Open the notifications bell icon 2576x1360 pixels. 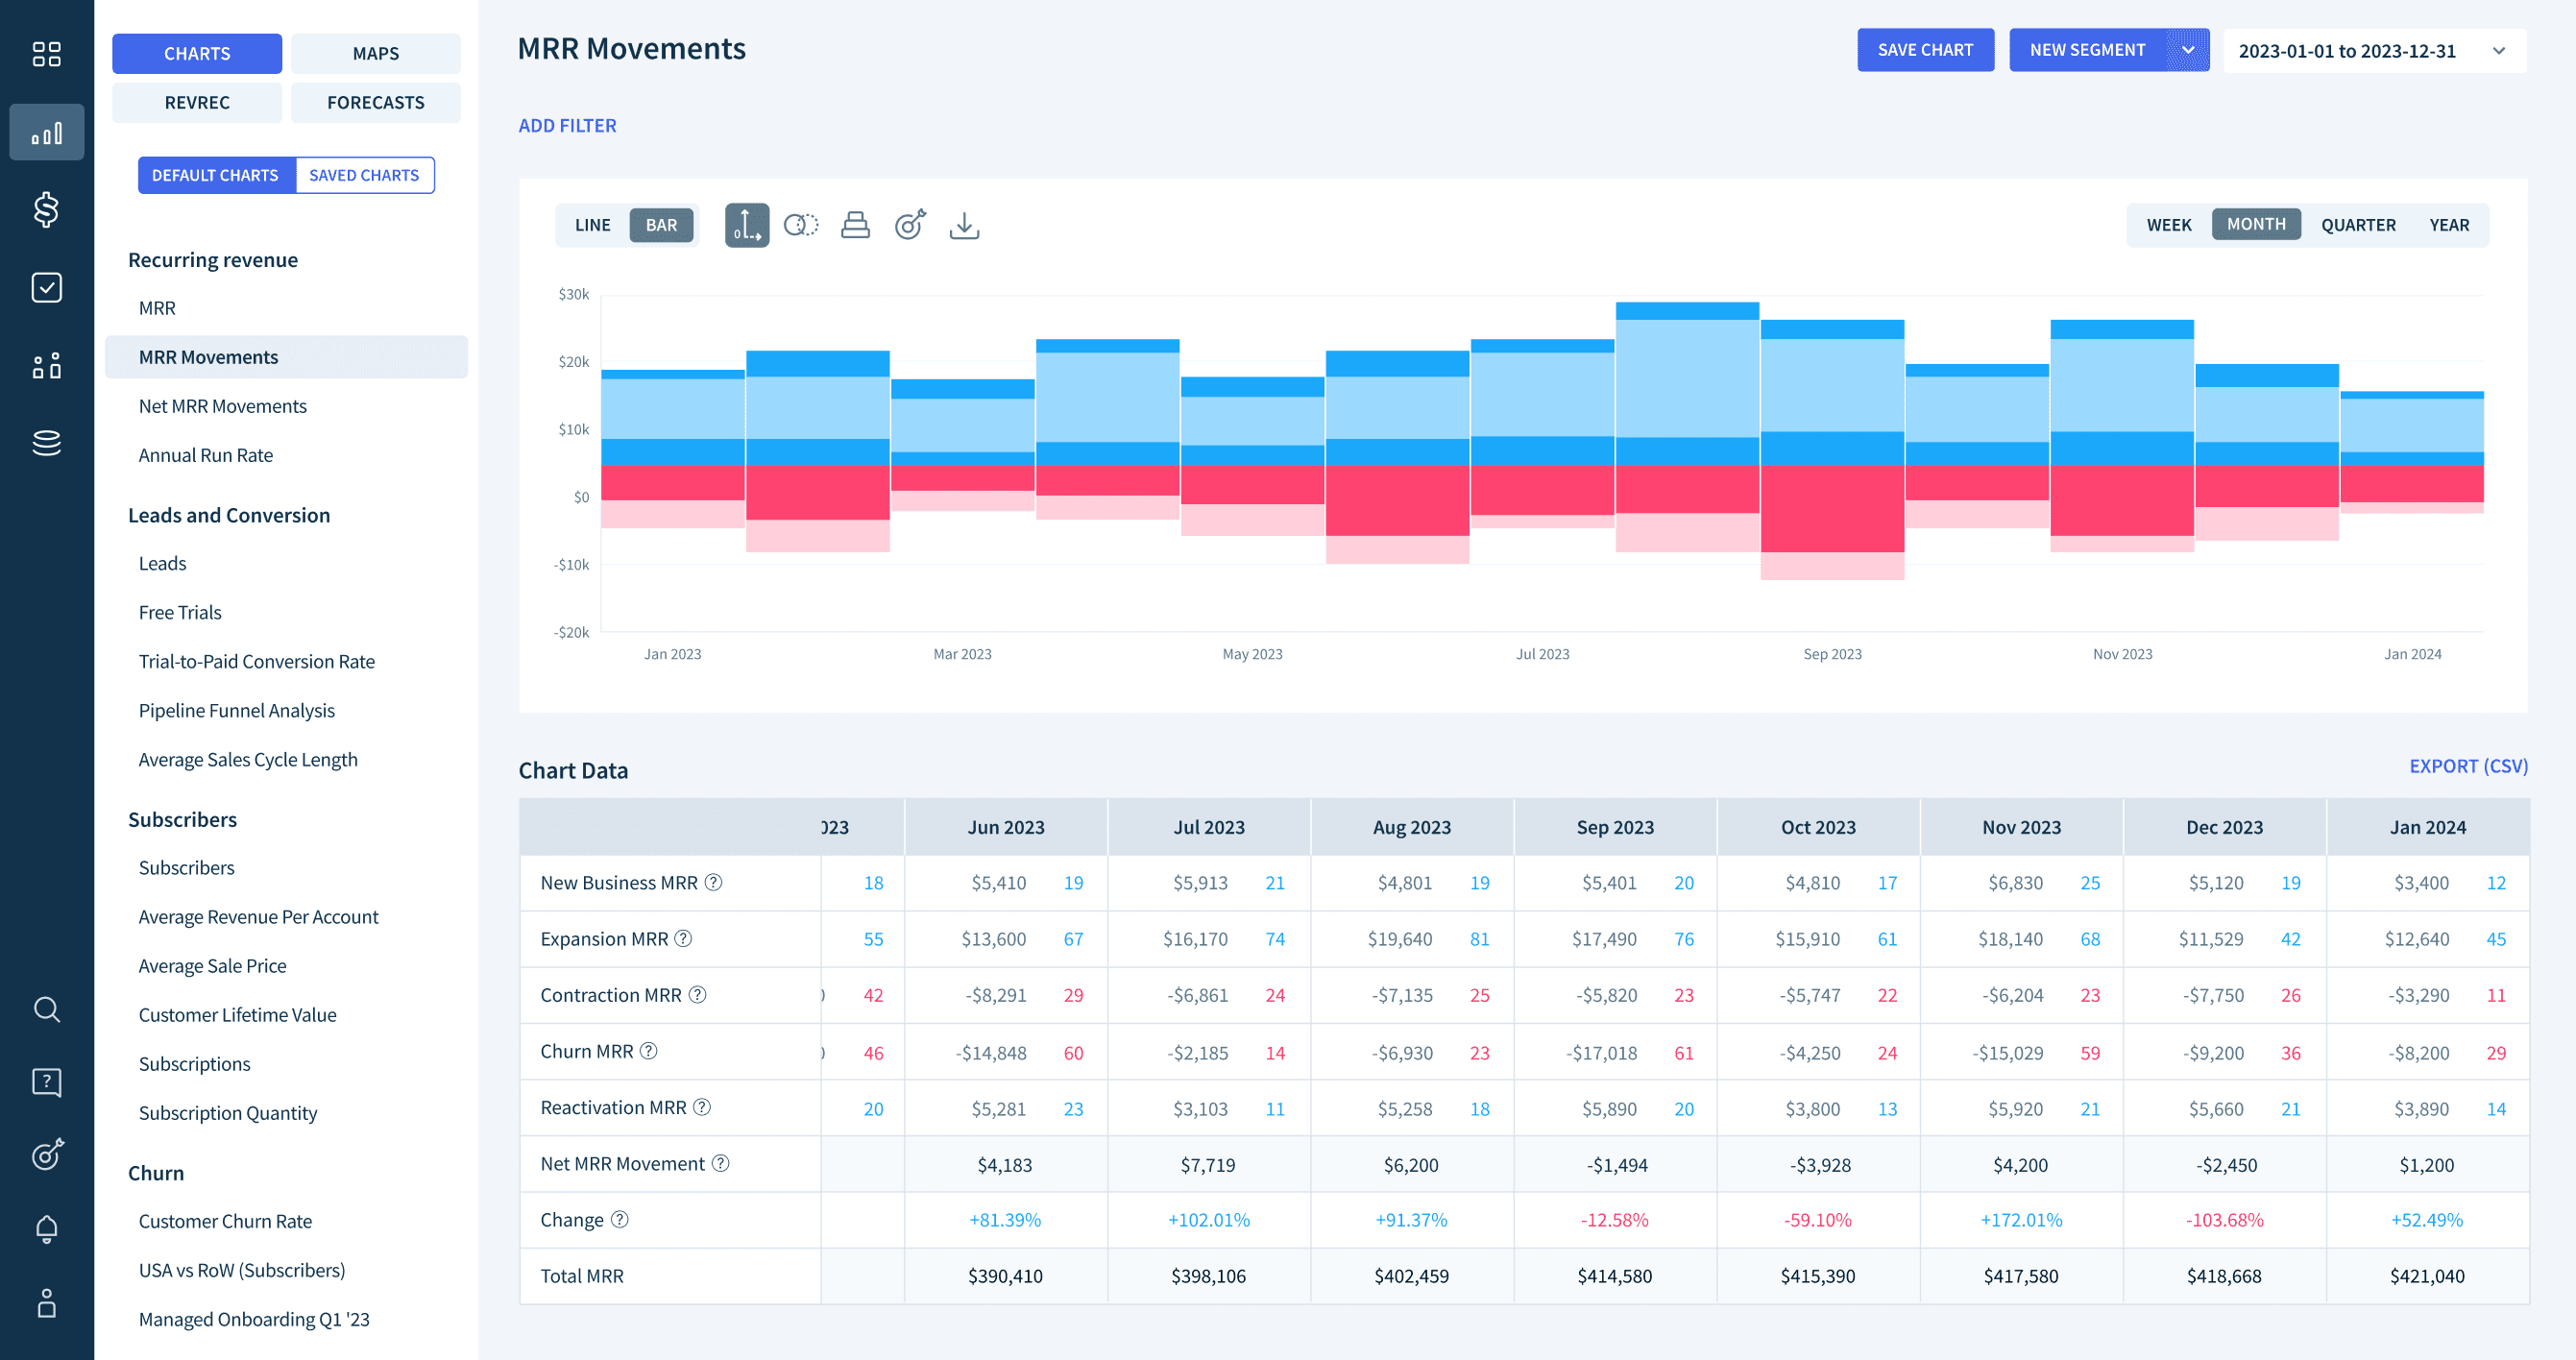point(46,1228)
